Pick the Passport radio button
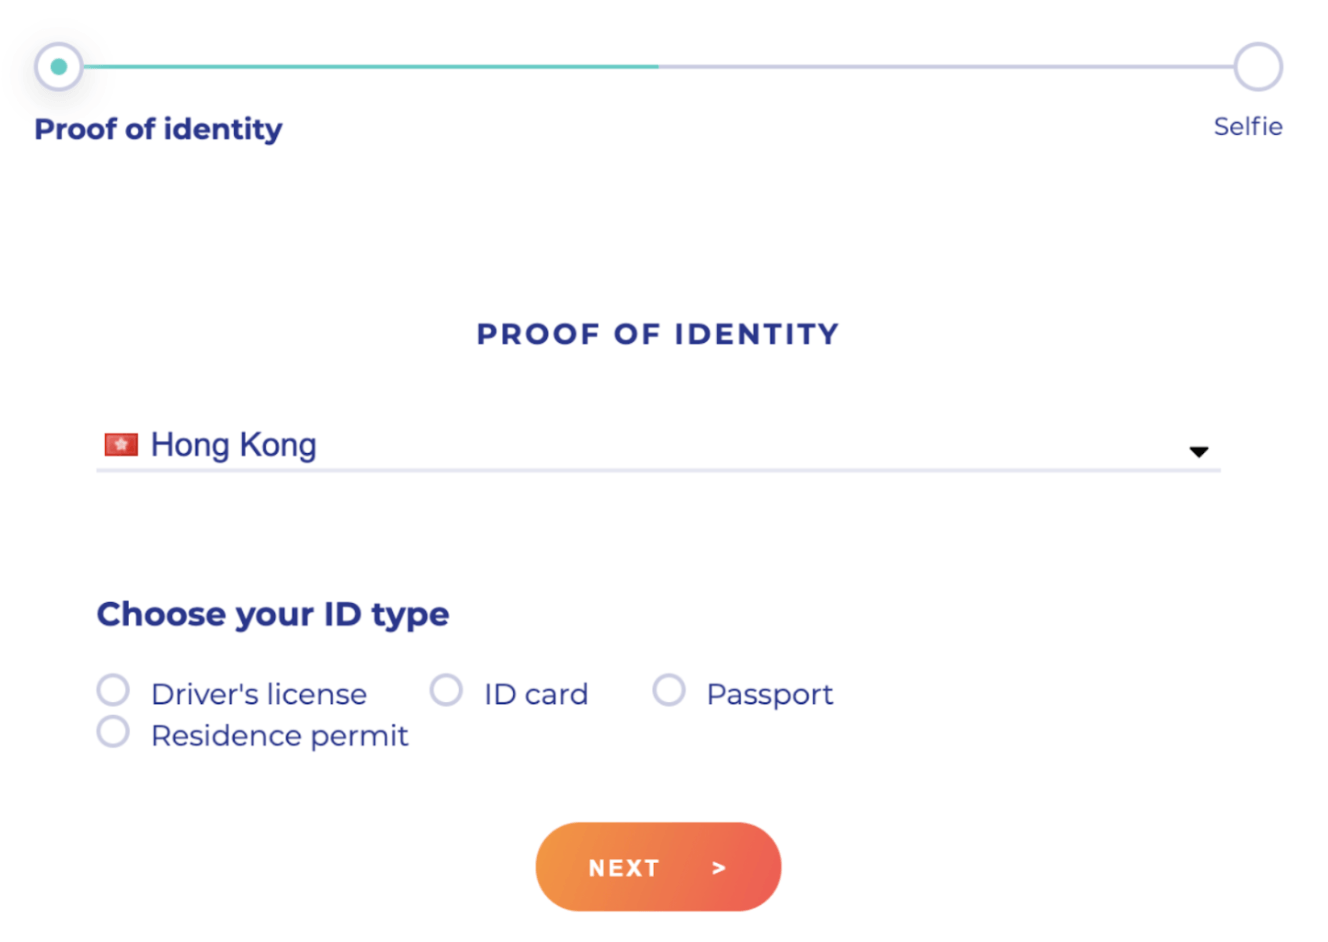 (x=669, y=690)
